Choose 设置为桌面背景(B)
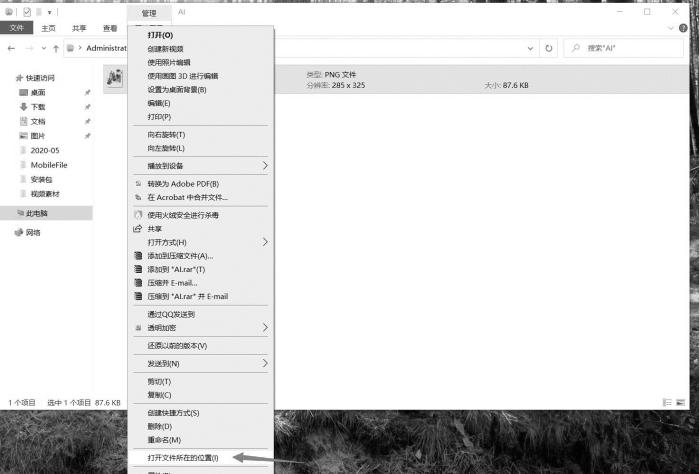The width and height of the screenshot is (699, 474). pyautogui.click(x=201, y=90)
